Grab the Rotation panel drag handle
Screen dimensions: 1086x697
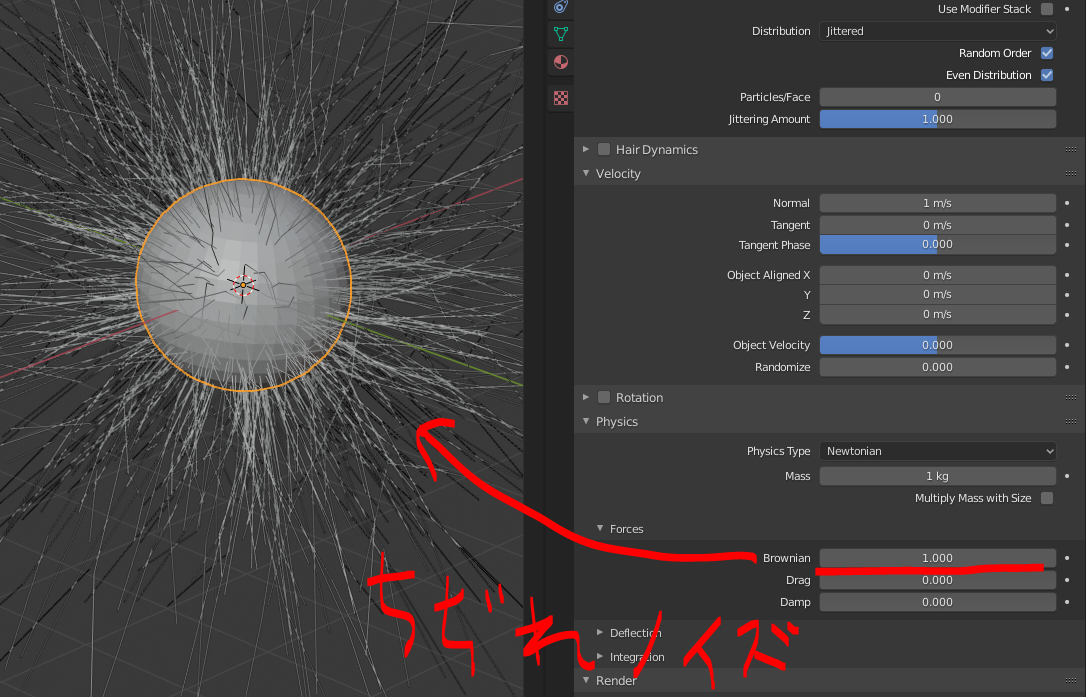1071,398
